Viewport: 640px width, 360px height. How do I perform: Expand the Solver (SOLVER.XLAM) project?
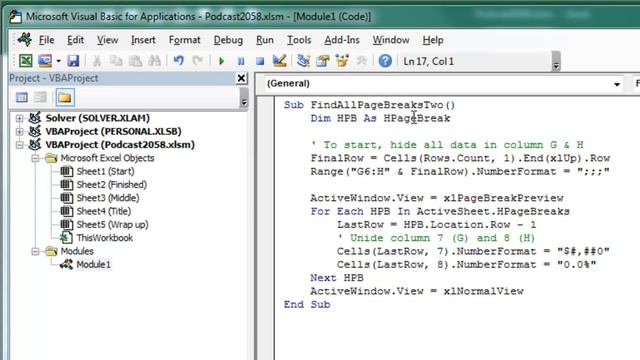coord(19,118)
